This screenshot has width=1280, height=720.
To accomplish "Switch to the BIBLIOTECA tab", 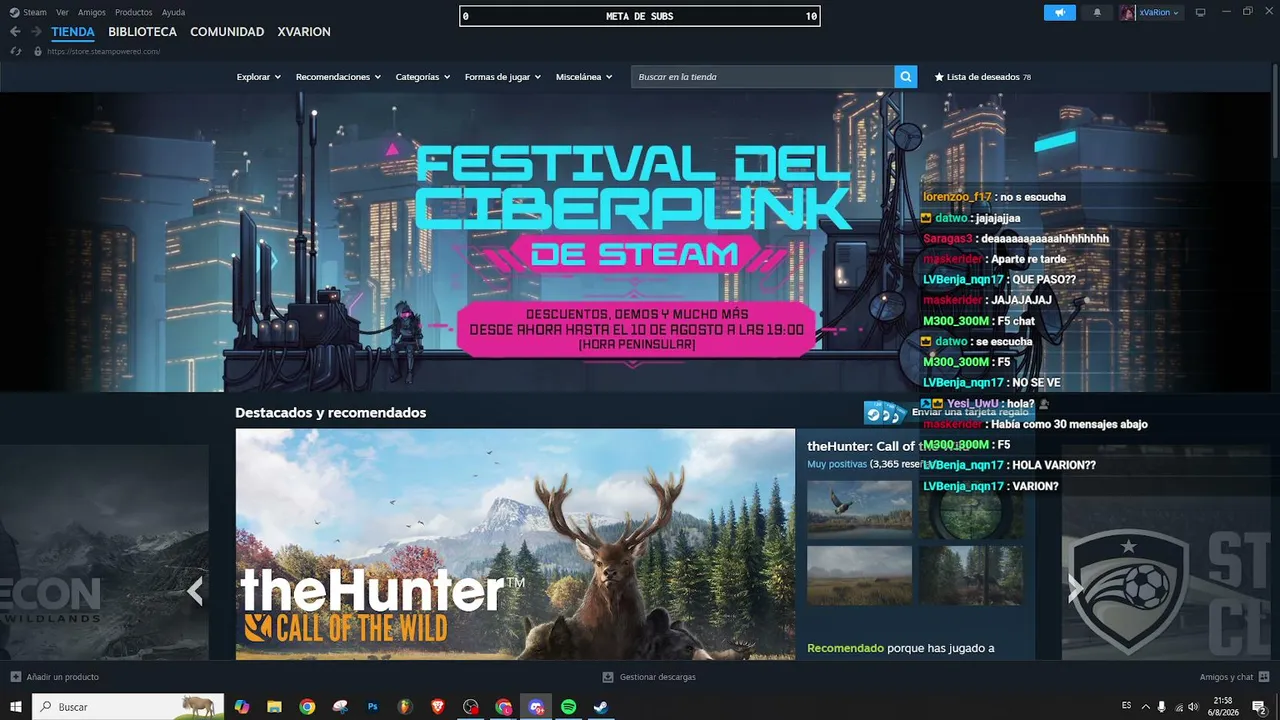I will pos(142,32).
